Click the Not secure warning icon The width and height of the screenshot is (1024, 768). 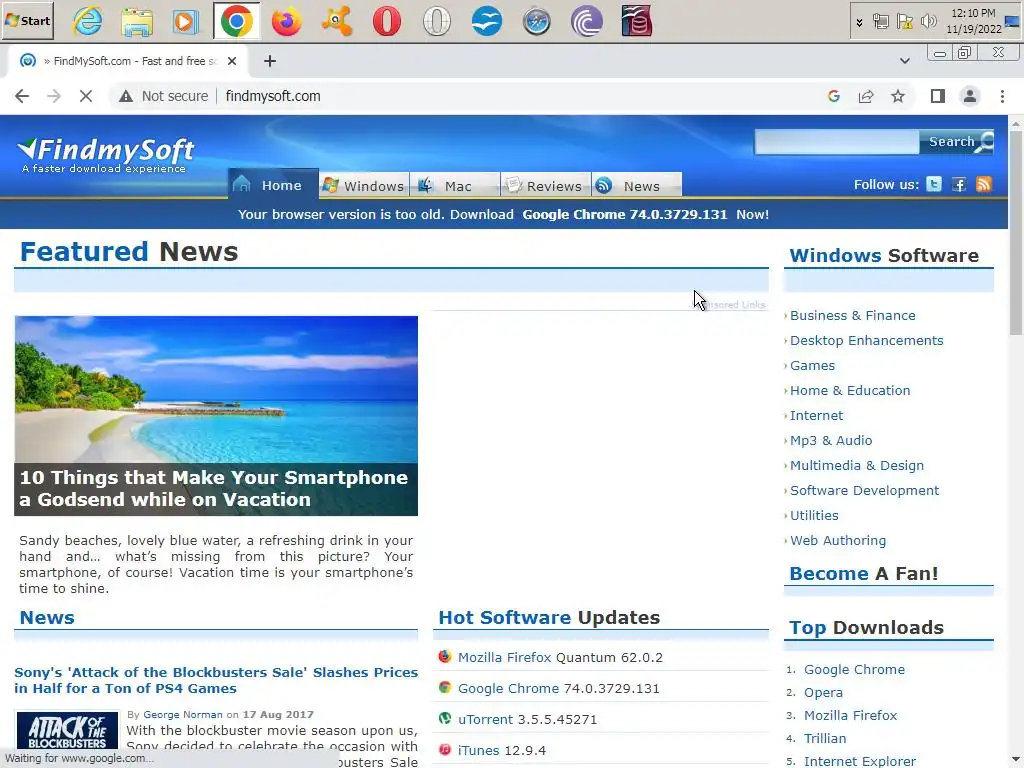(125, 96)
